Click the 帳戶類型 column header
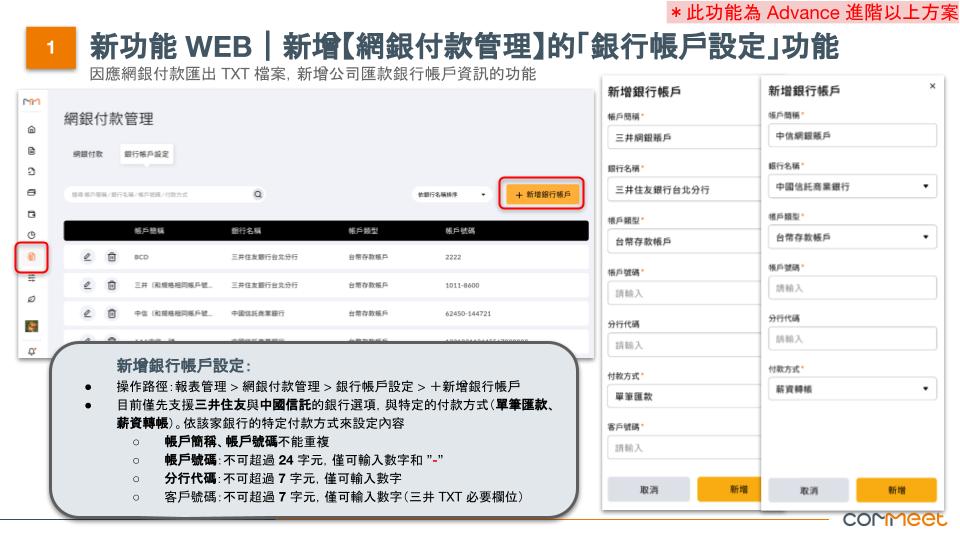The height and width of the screenshot is (540, 960). click(363, 231)
